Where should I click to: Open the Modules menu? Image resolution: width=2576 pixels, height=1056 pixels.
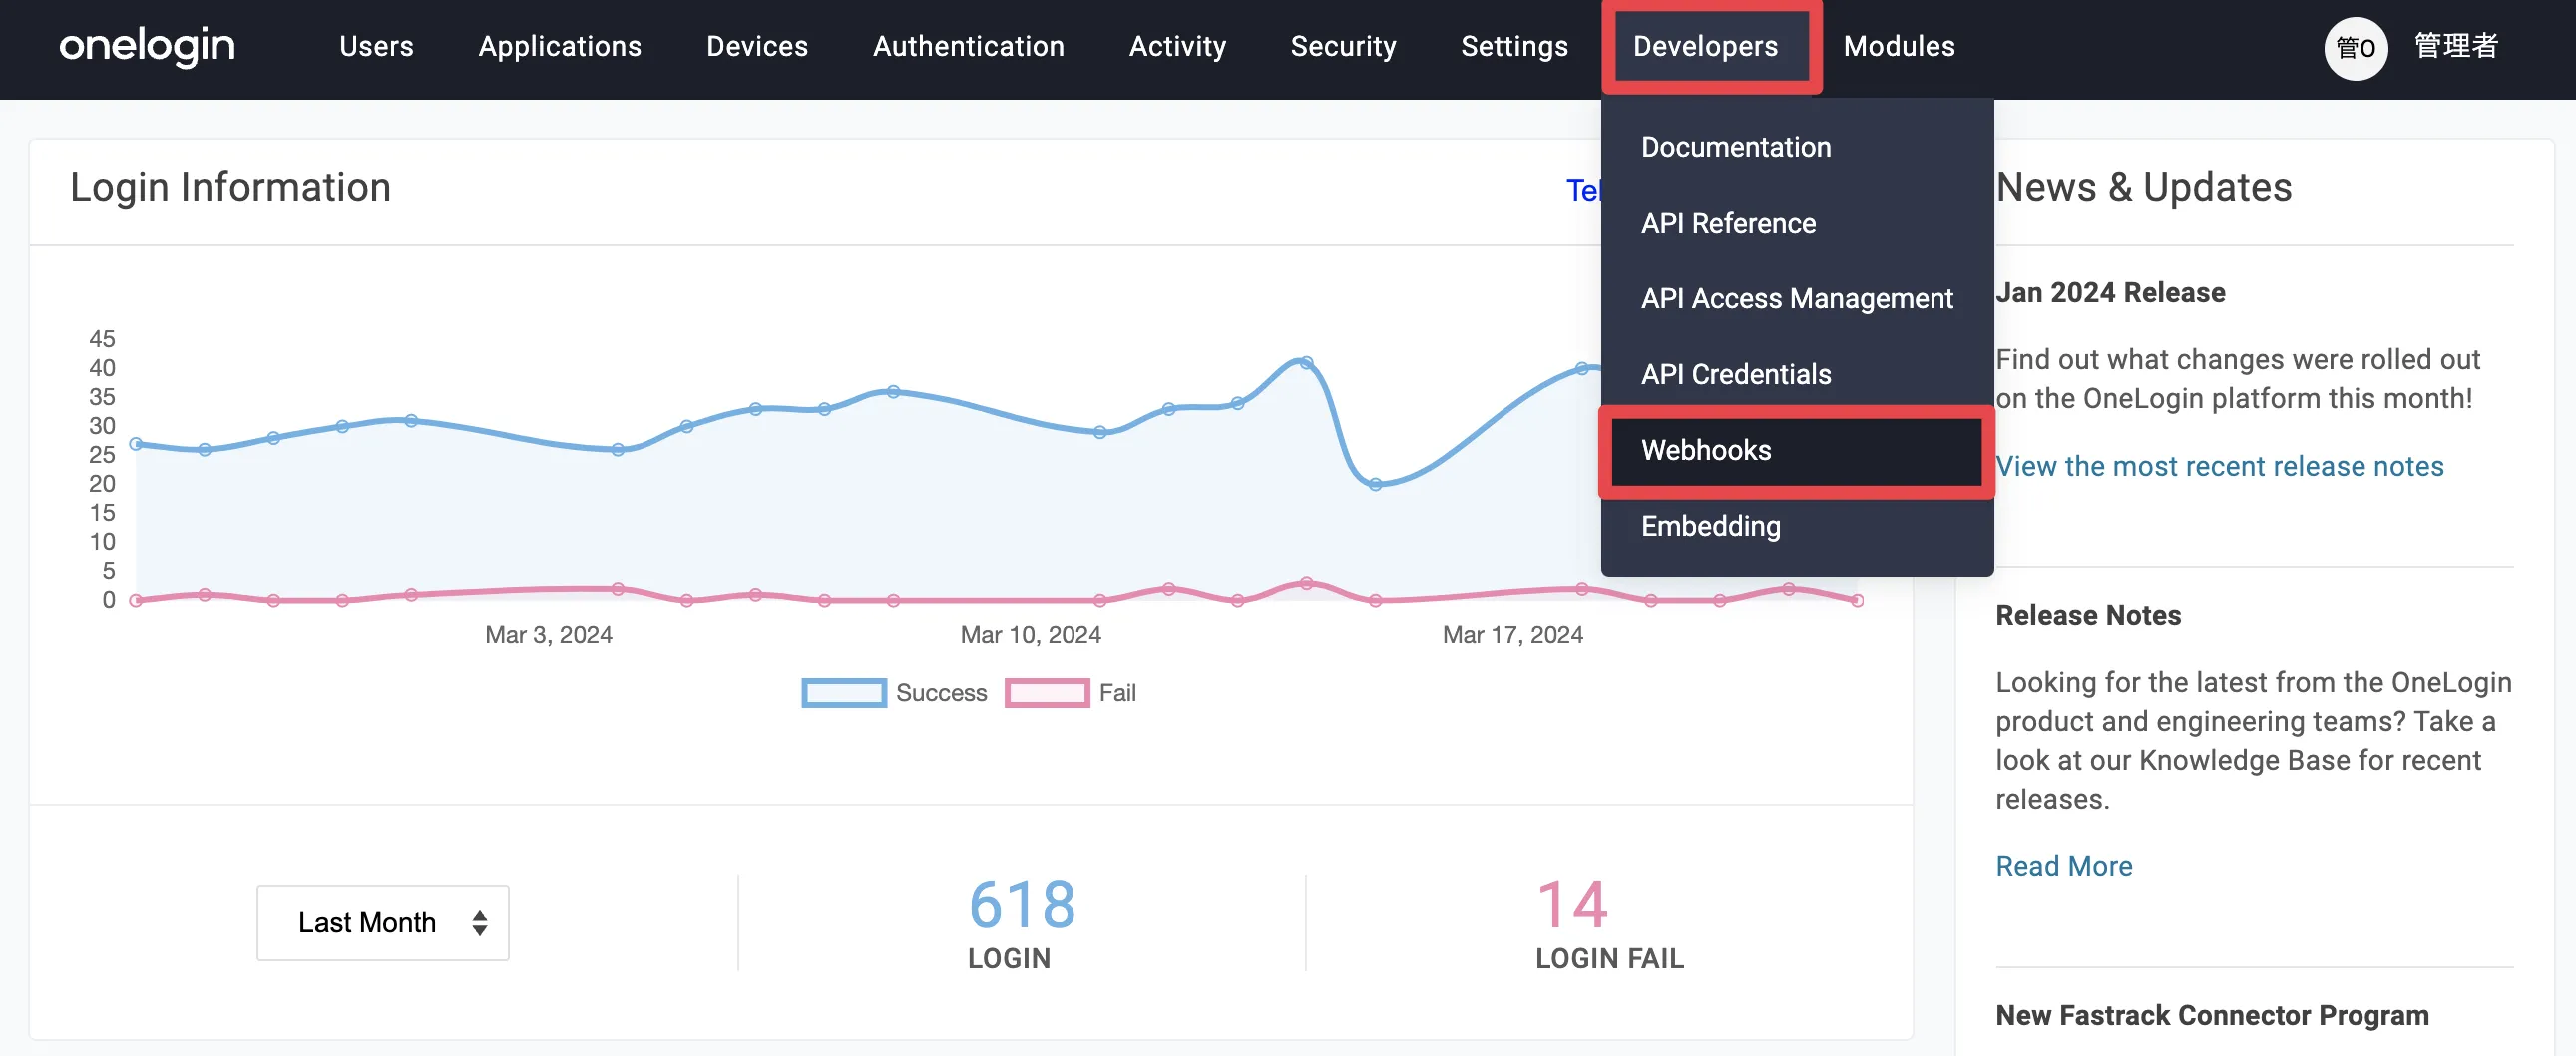point(1899,46)
